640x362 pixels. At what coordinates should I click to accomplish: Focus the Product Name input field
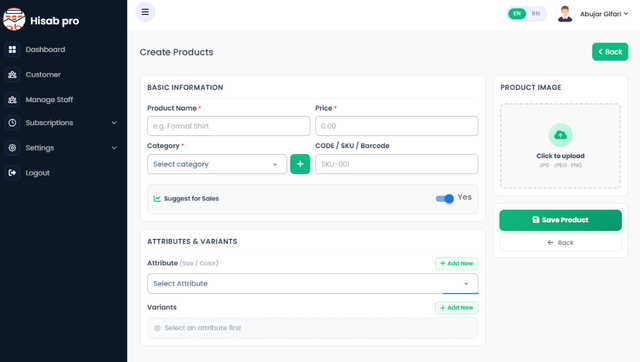coord(229,126)
